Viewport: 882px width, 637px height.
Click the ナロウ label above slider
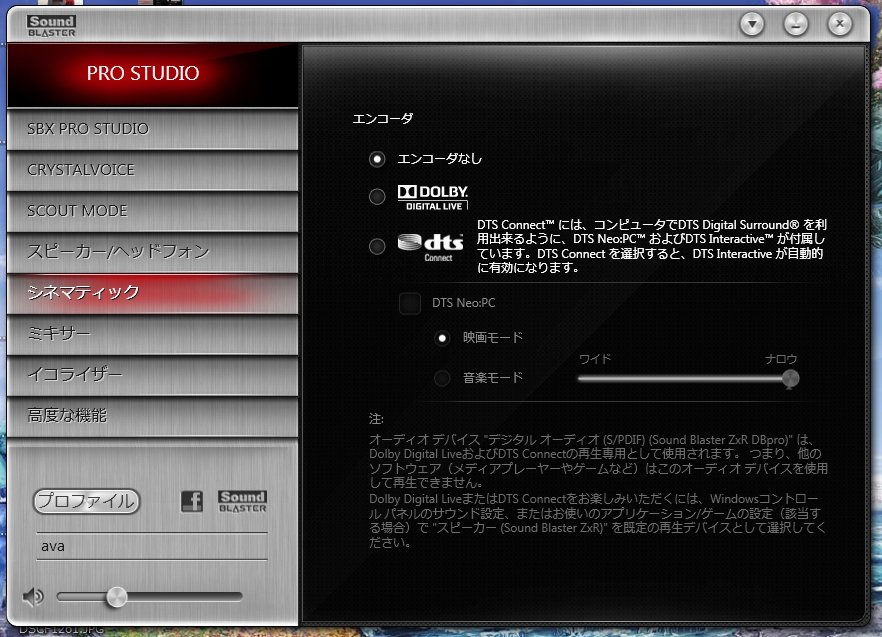pyautogui.click(x=781, y=358)
